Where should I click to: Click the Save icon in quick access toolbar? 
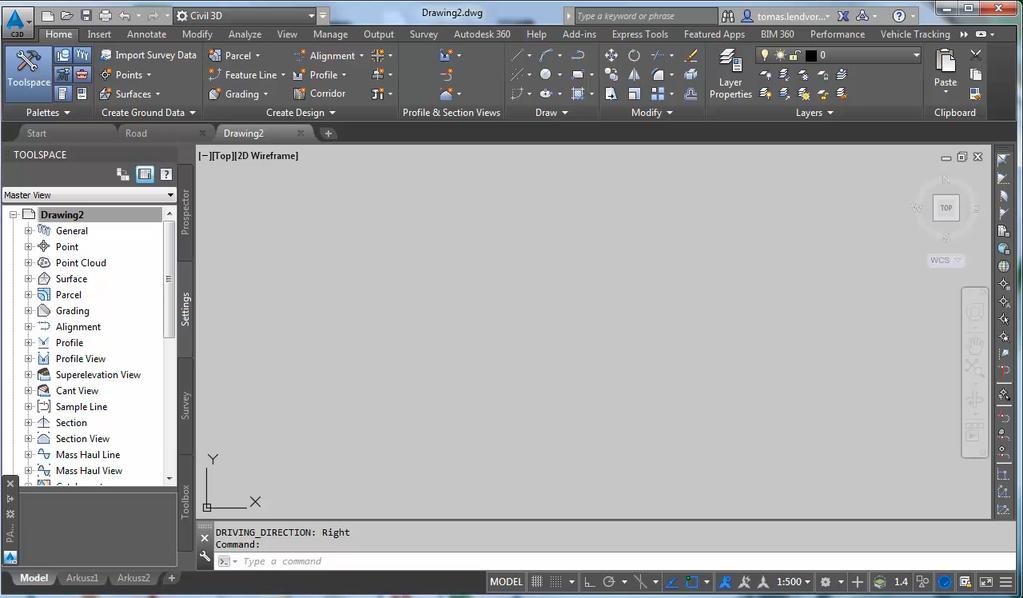[85, 16]
